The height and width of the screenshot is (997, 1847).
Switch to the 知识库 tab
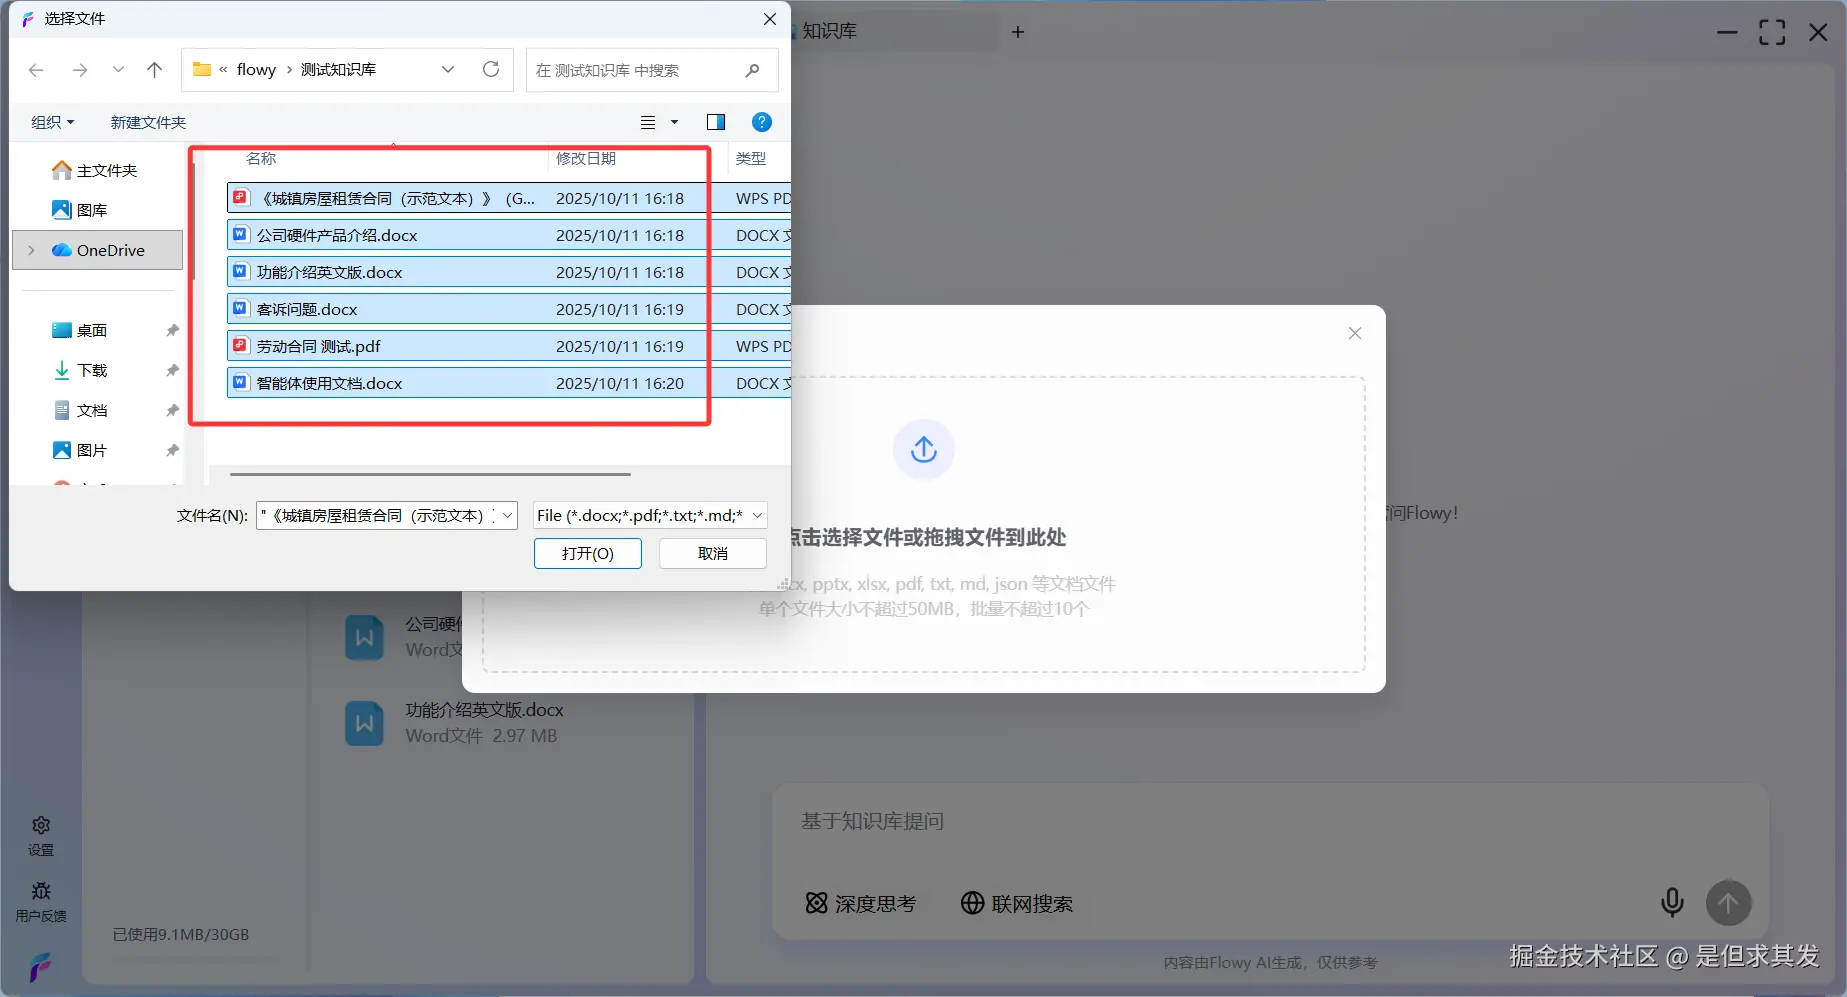click(x=828, y=31)
